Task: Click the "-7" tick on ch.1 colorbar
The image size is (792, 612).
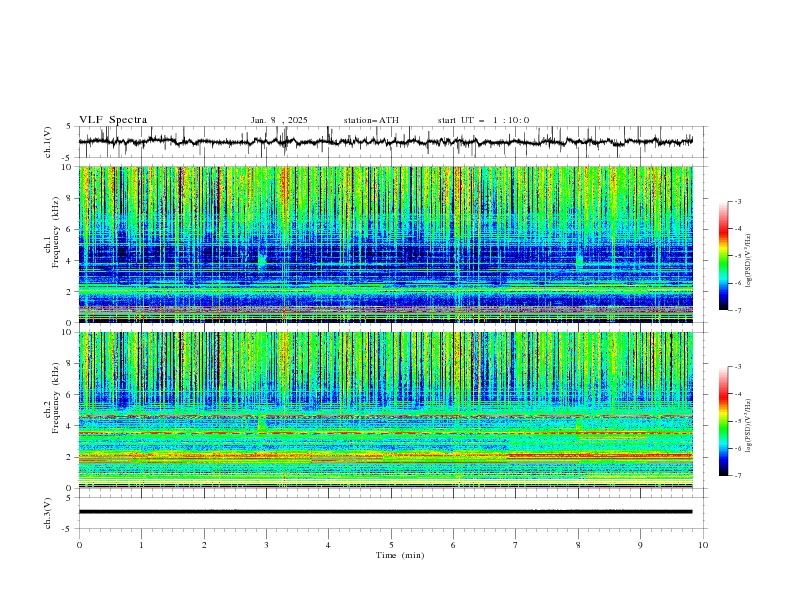Action: point(737,310)
